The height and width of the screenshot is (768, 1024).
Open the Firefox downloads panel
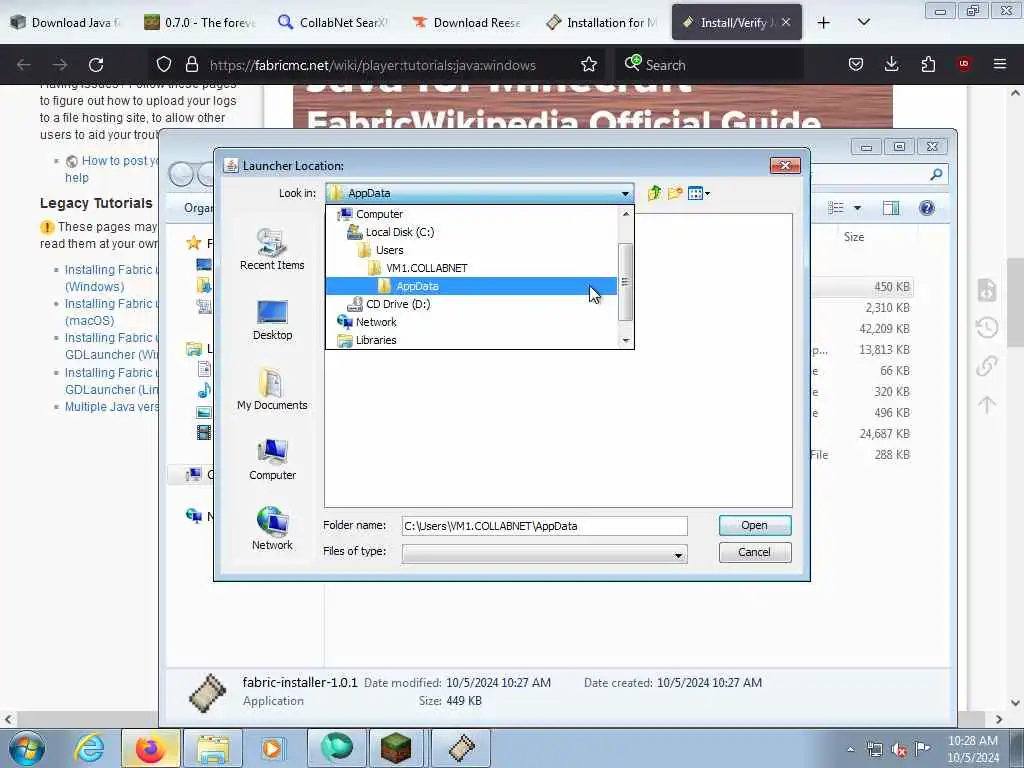891,64
